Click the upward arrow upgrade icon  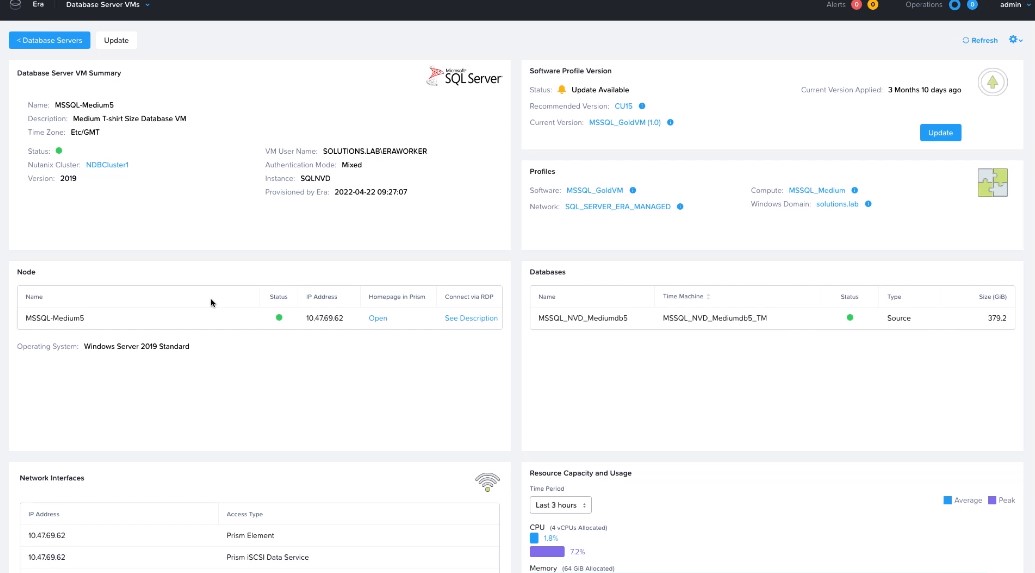click(992, 83)
